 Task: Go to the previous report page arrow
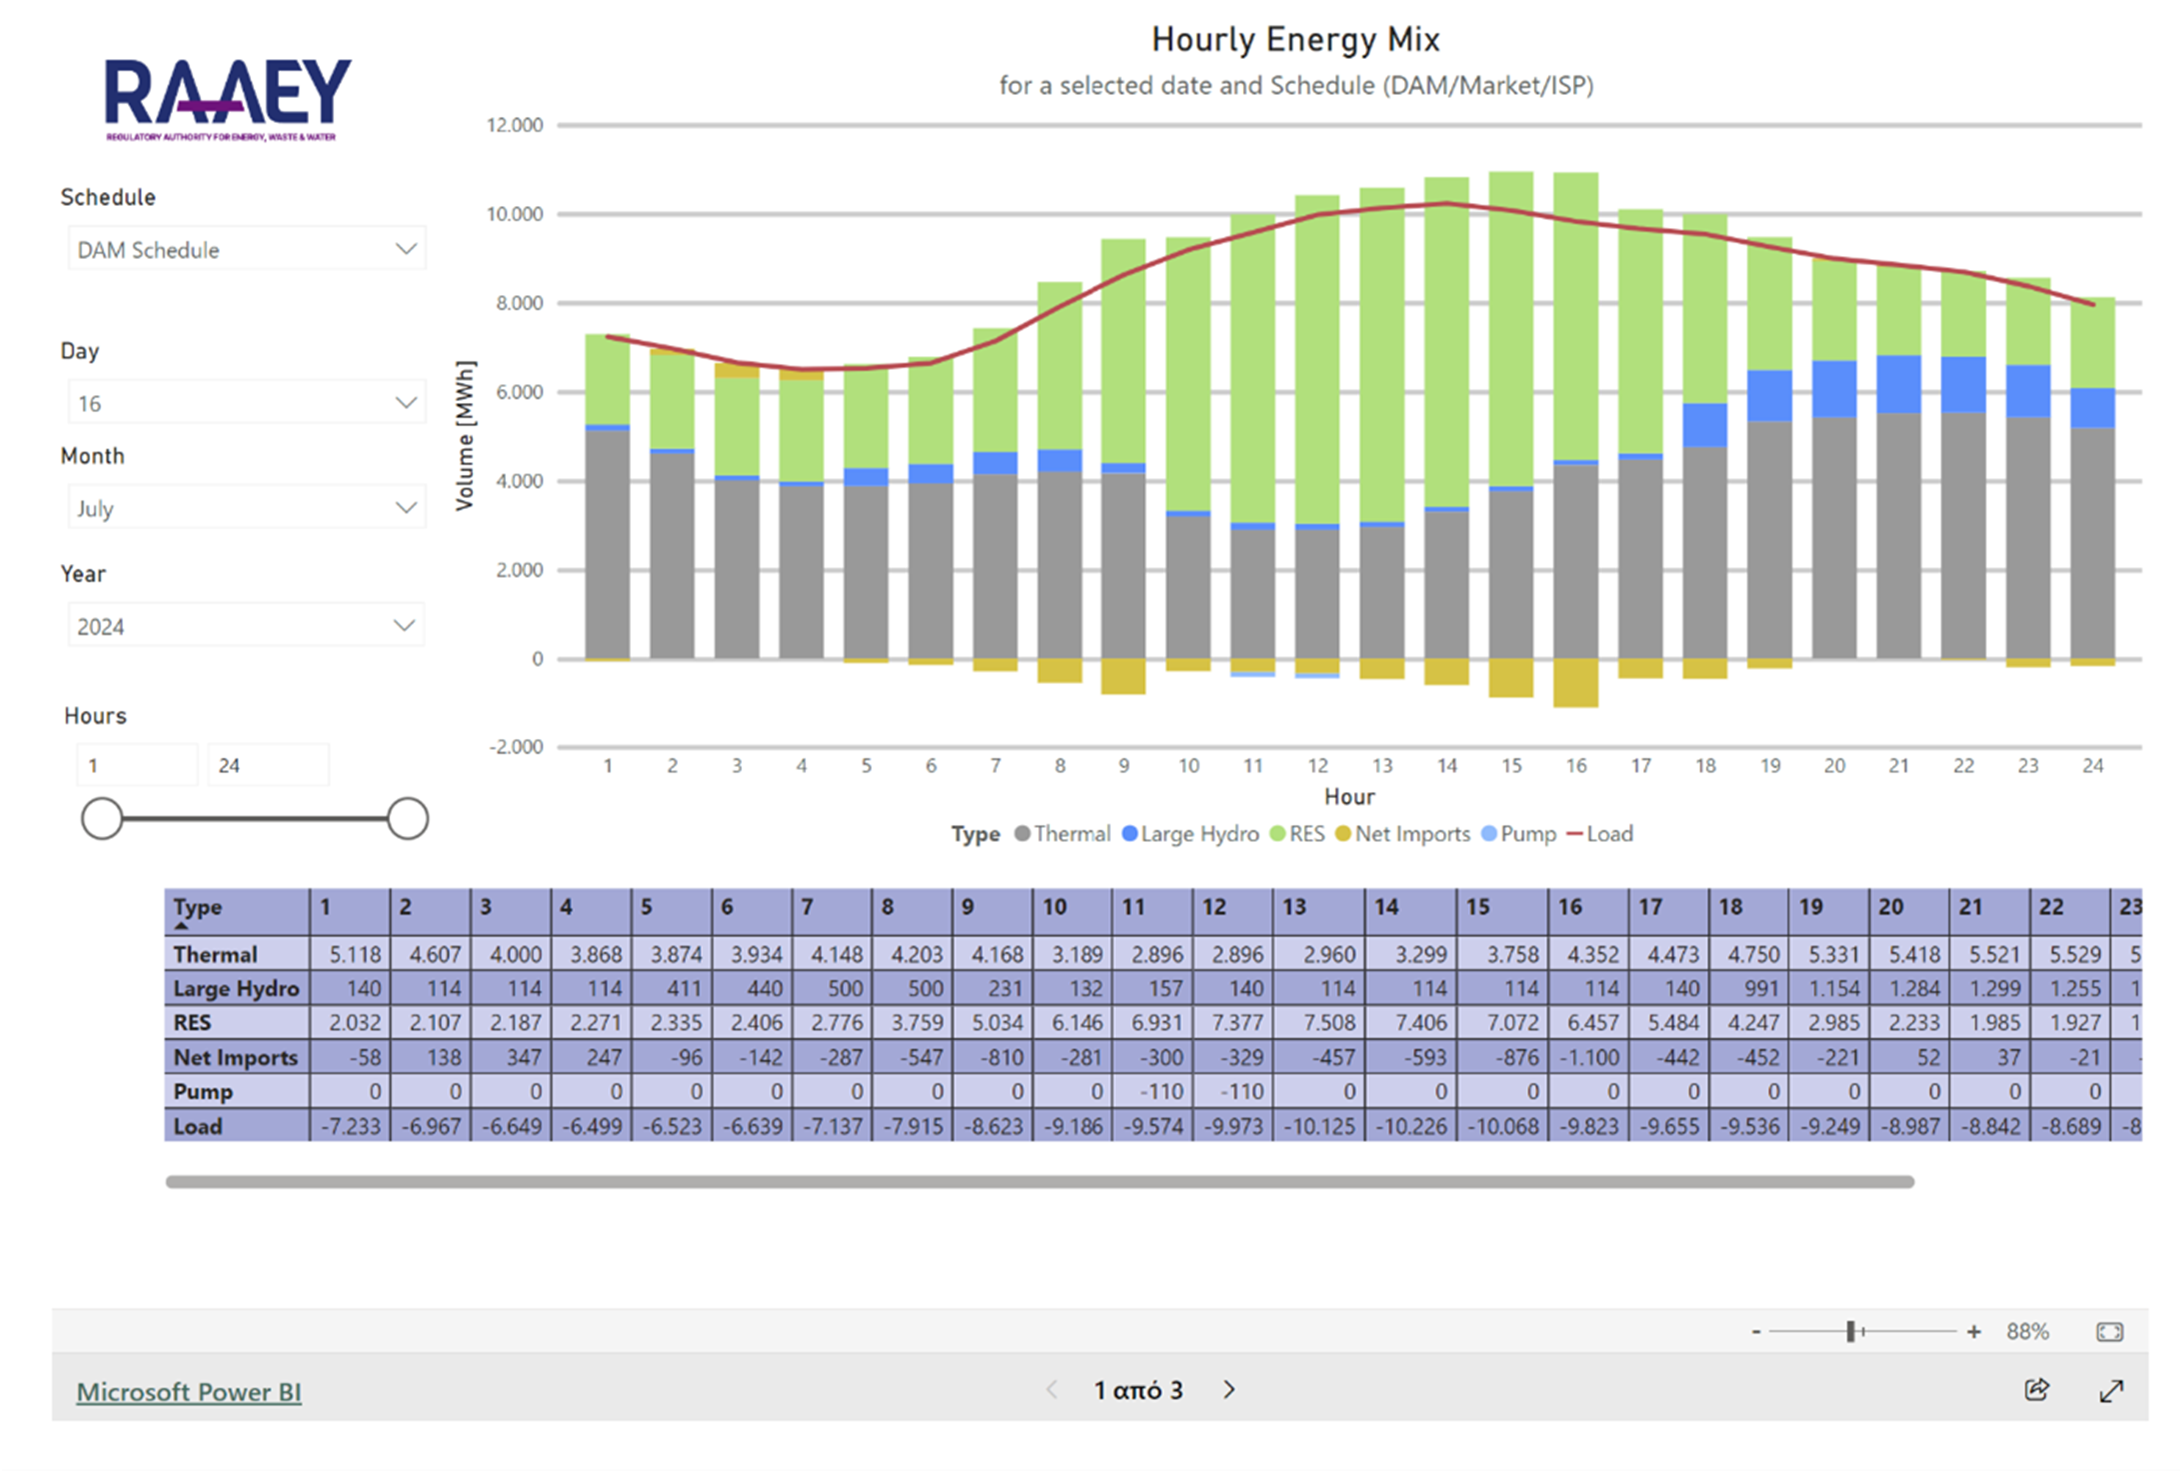pos(1051,1390)
